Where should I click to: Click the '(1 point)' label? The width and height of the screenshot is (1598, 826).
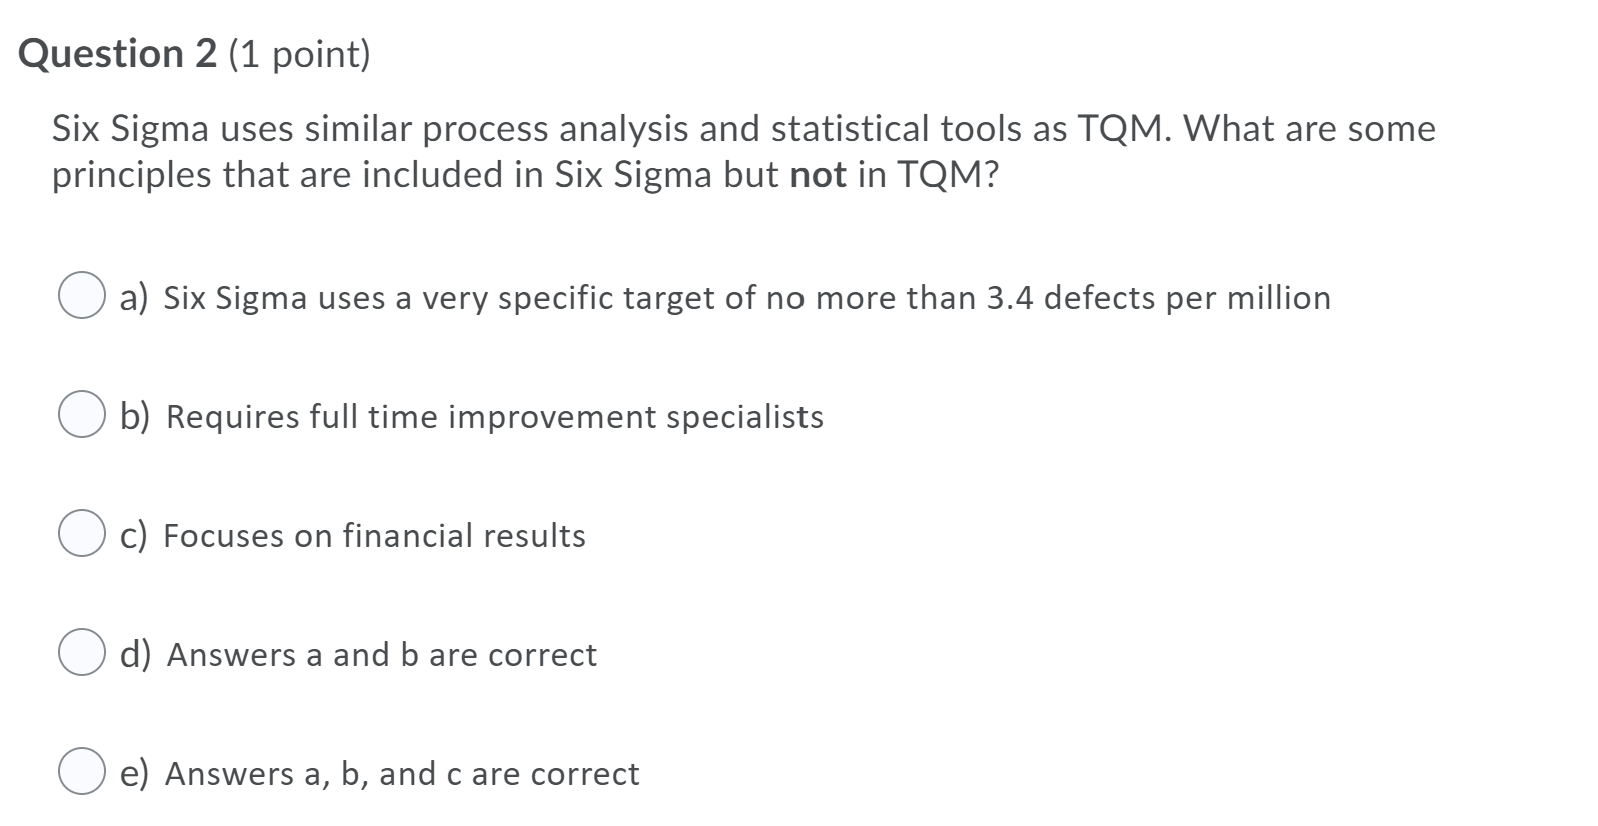(297, 54)
